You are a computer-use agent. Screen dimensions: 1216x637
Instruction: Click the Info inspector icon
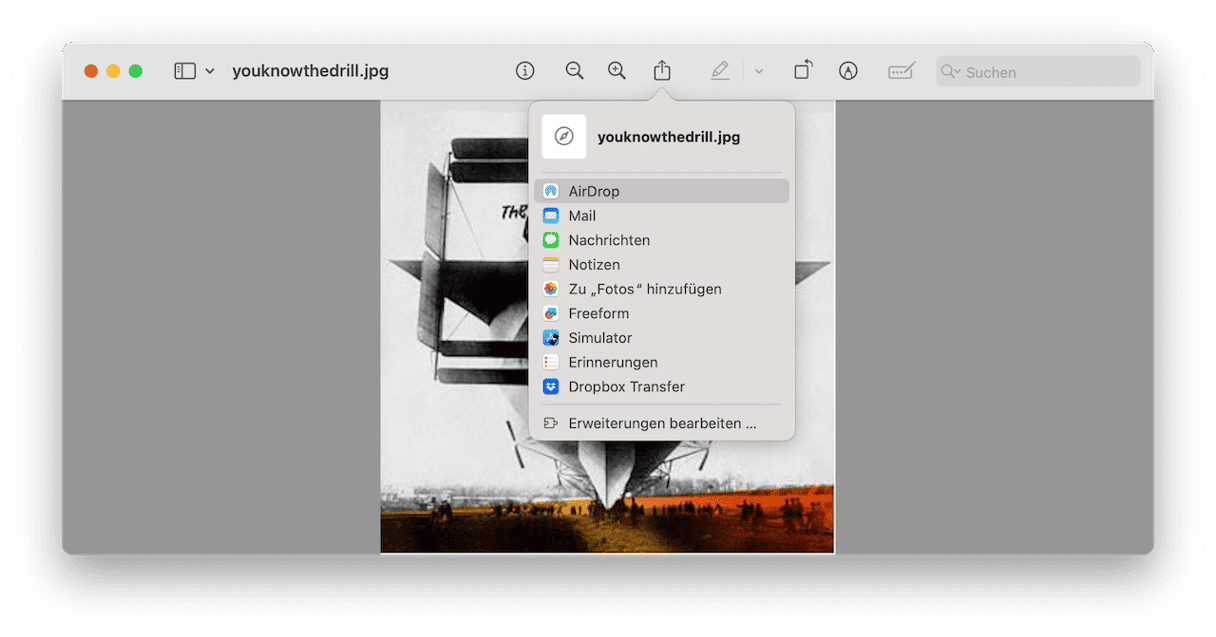coord(525,71)
